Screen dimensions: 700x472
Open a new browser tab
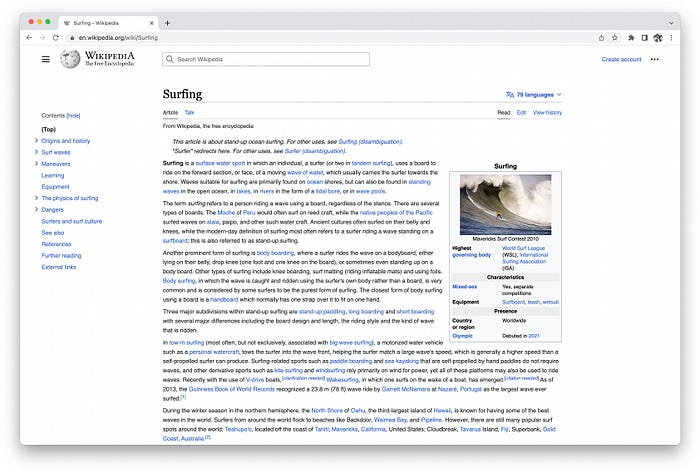167,23
